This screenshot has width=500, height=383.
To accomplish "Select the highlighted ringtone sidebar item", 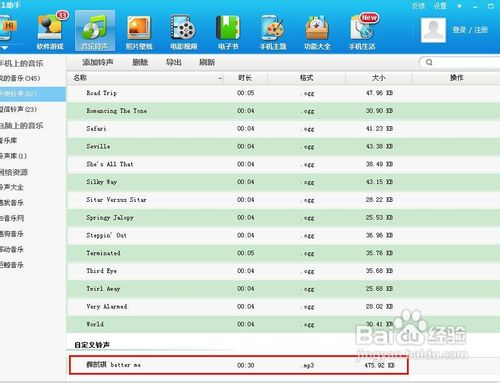I will pos(33,94).
